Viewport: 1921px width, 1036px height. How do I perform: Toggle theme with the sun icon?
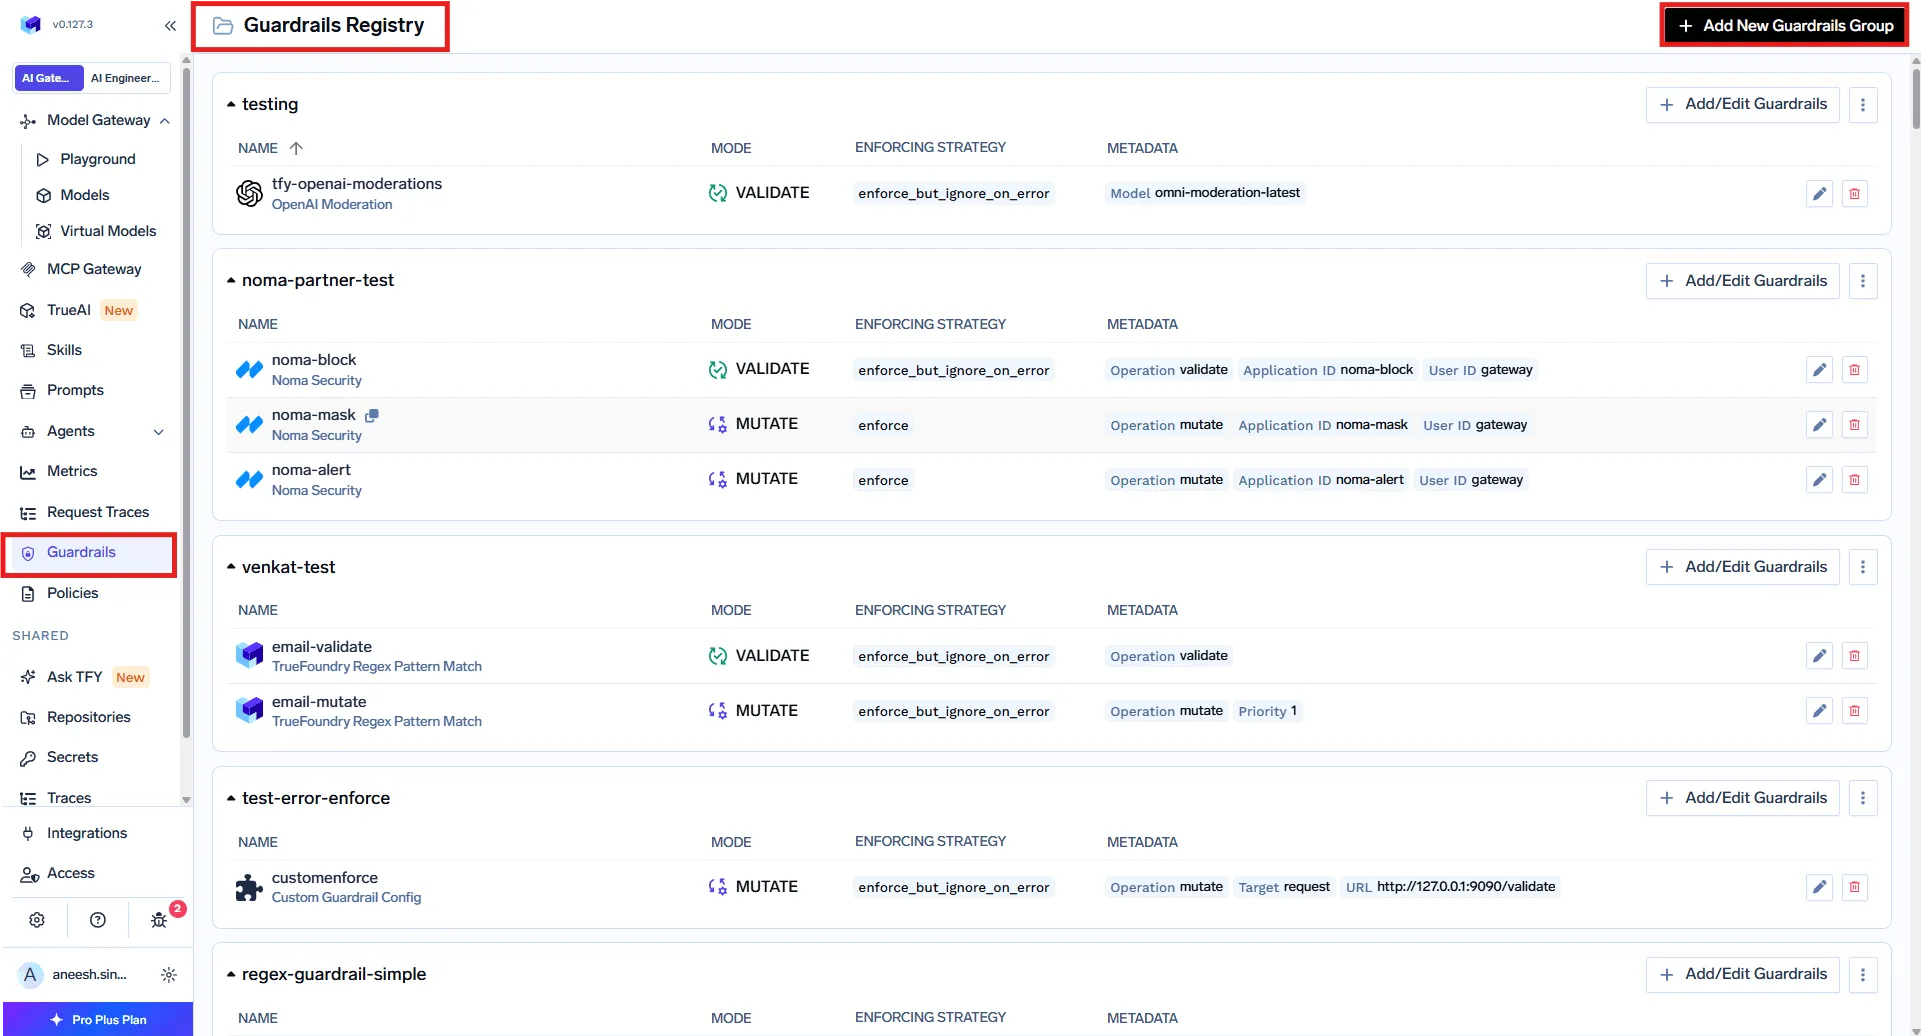[169, 975]
